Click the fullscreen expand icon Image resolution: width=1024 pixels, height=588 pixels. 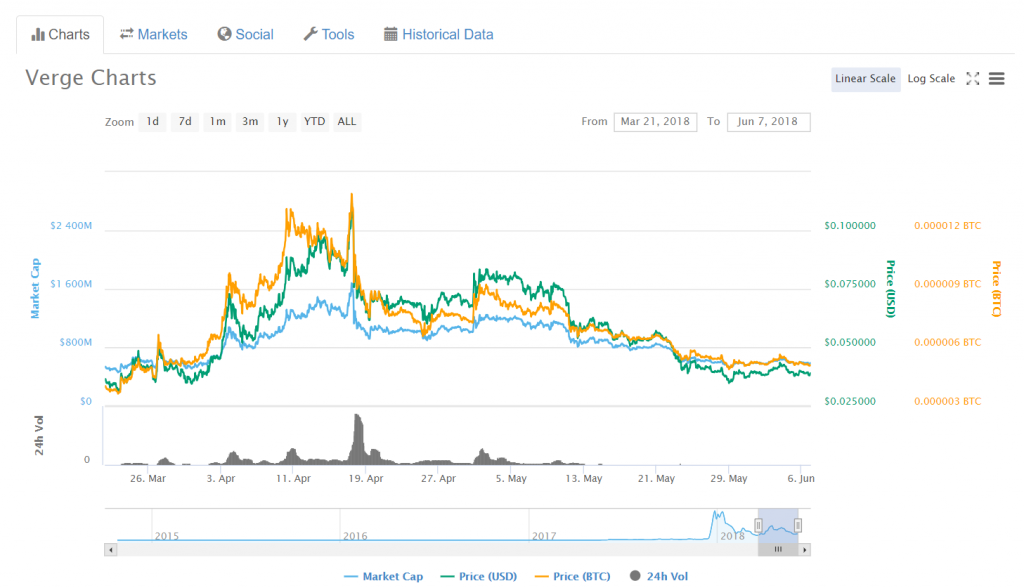[x=973, y=79]
